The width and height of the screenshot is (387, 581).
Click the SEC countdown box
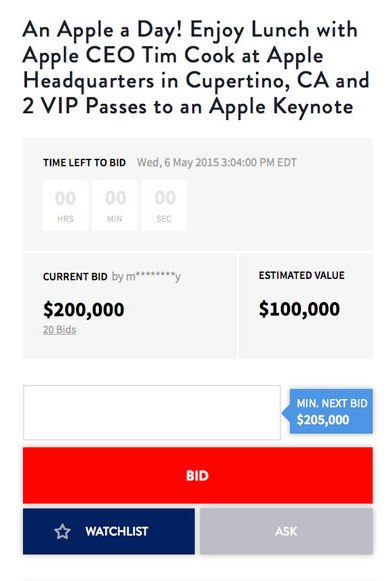[164, 205]
